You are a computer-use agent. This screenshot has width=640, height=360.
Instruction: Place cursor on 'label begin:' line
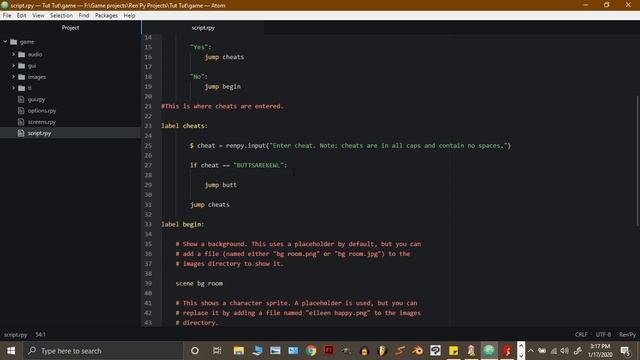click(x=182, y=224)
